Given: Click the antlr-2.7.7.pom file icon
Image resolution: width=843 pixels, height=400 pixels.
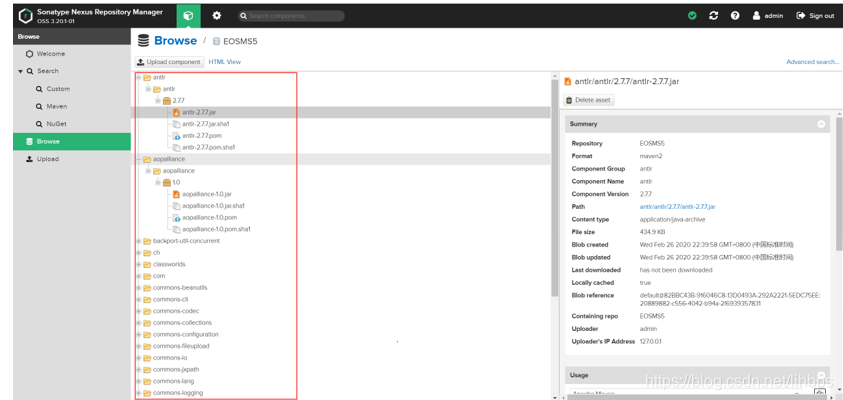Looking at the screenshot, I should click(176, 135).
